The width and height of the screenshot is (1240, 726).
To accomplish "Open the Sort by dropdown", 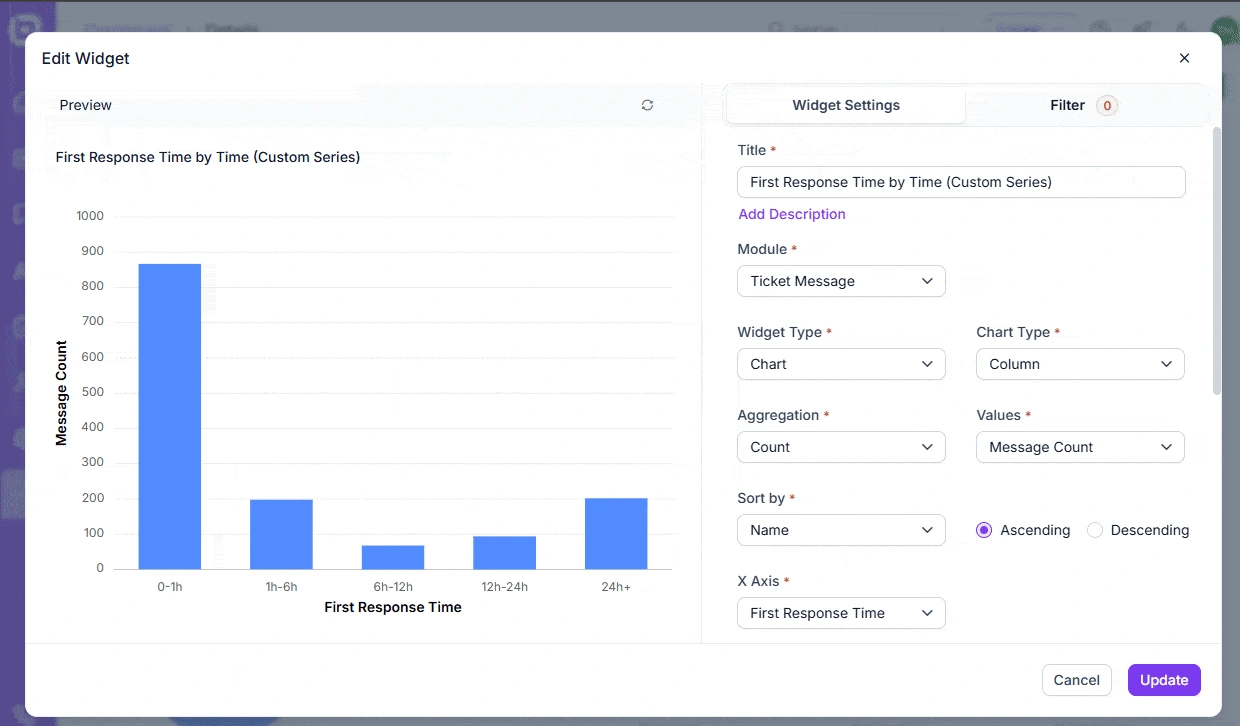I will pyautogui.click(x=841, y=530).
